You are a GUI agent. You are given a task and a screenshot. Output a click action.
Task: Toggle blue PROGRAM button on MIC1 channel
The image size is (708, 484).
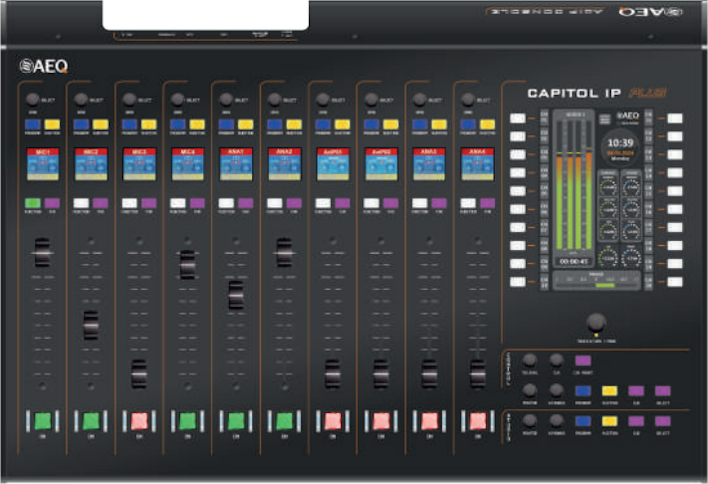[33, 125]
